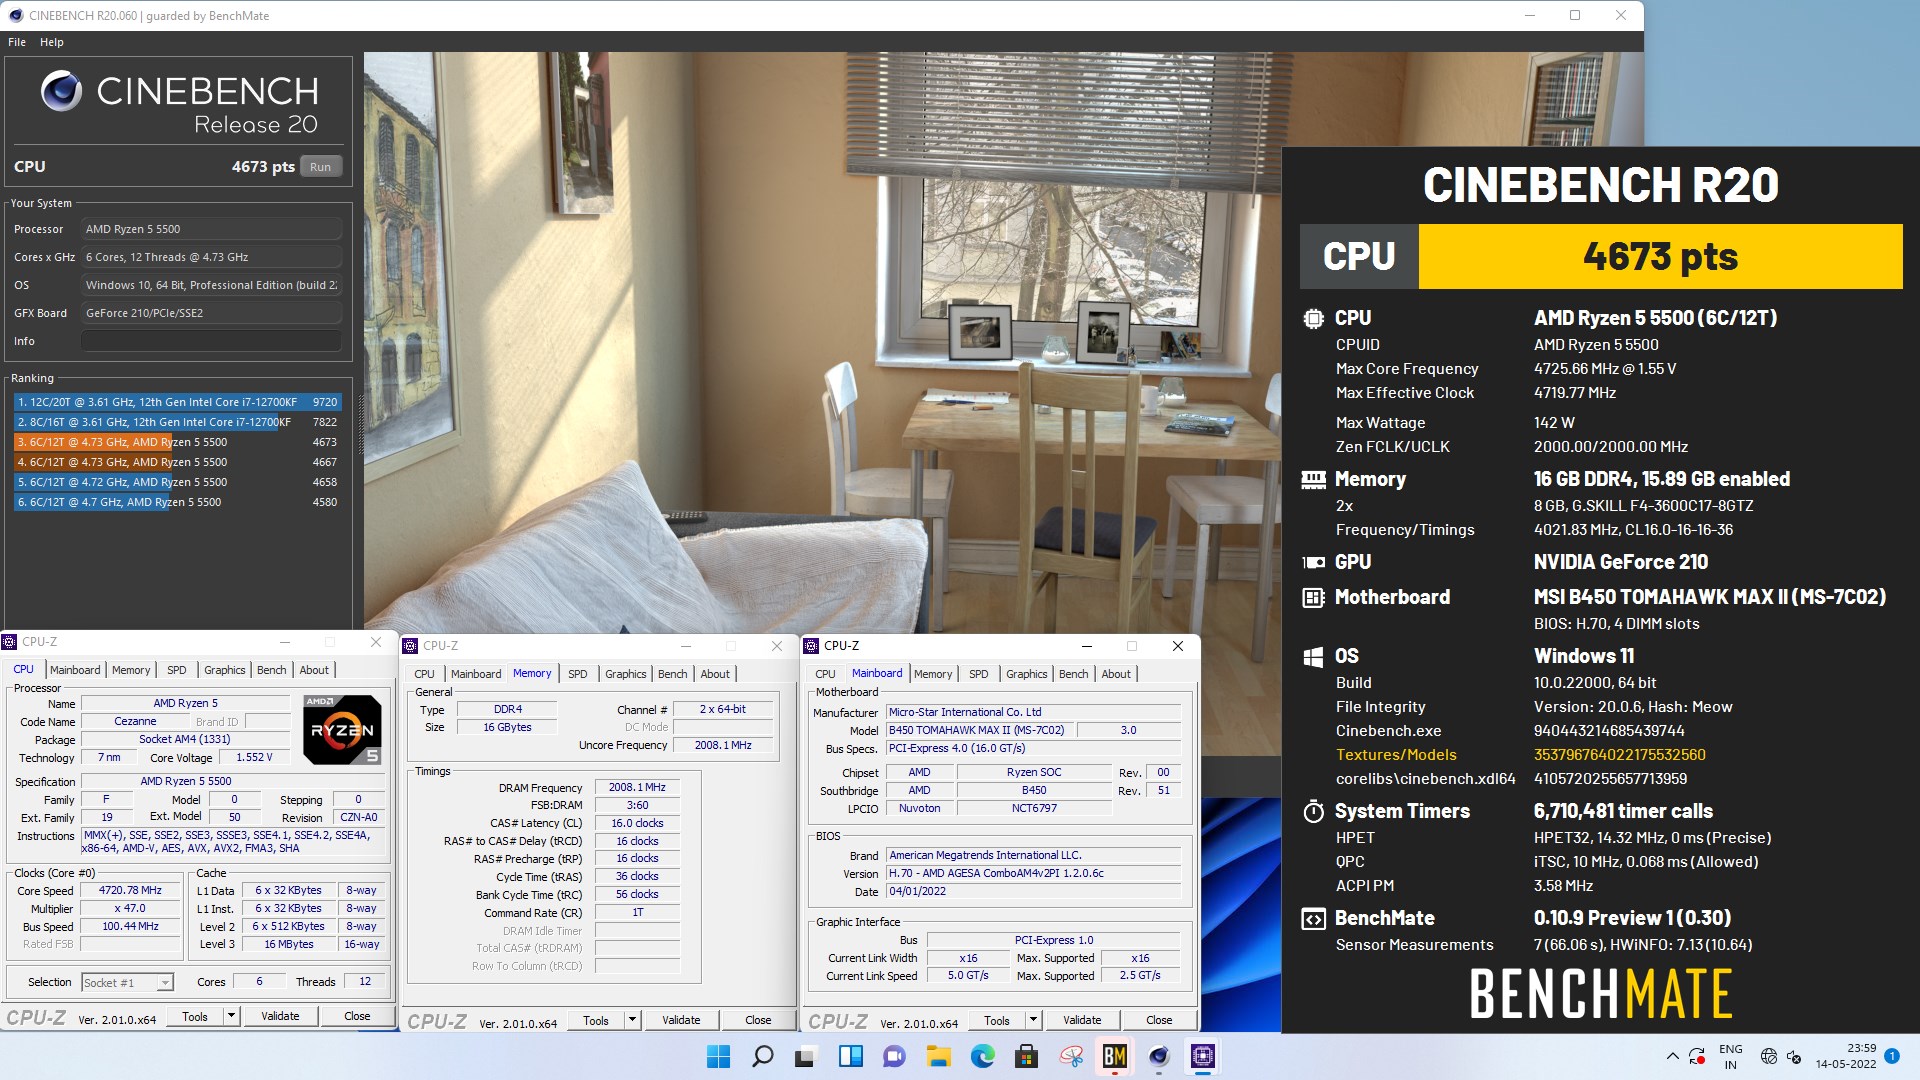The width and height of the screenshot is (1920, 1080).
Task: Click Tools button in right CPU-Z window
Action: (997, 1020)
